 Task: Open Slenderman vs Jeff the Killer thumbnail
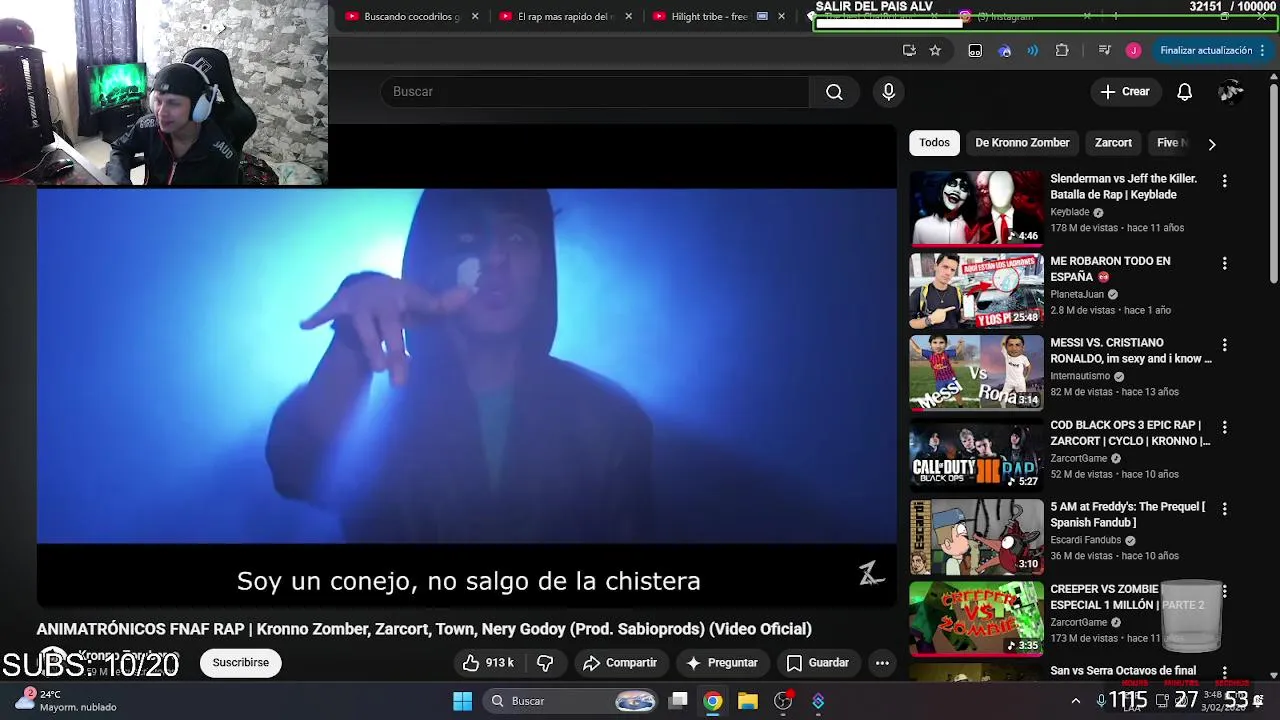pos(976,208)
